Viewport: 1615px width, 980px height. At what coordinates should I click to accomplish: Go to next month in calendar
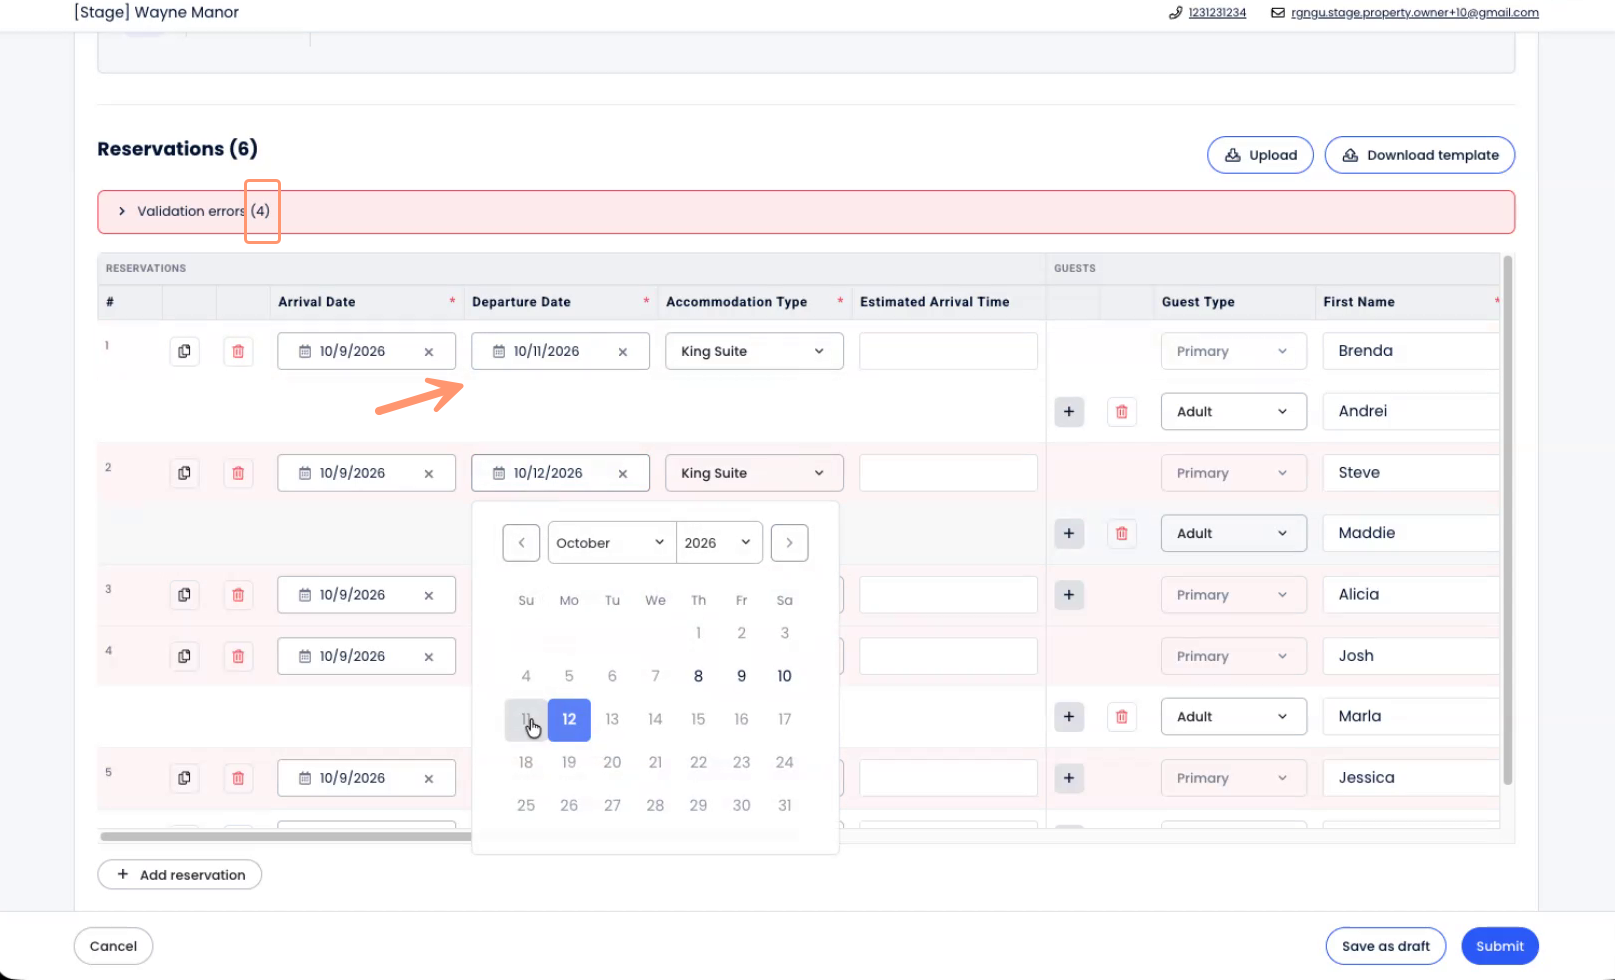[789, 543]
